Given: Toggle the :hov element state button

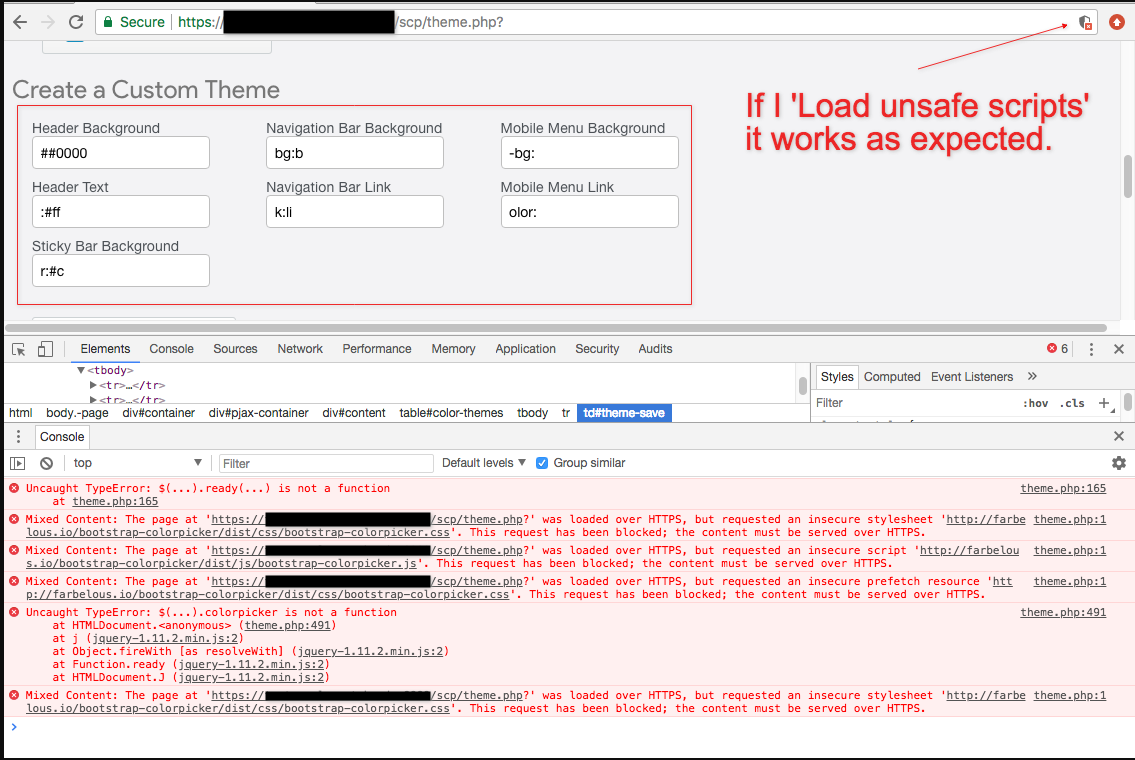Looking at the screenshot, I should tap(1035, 403).
